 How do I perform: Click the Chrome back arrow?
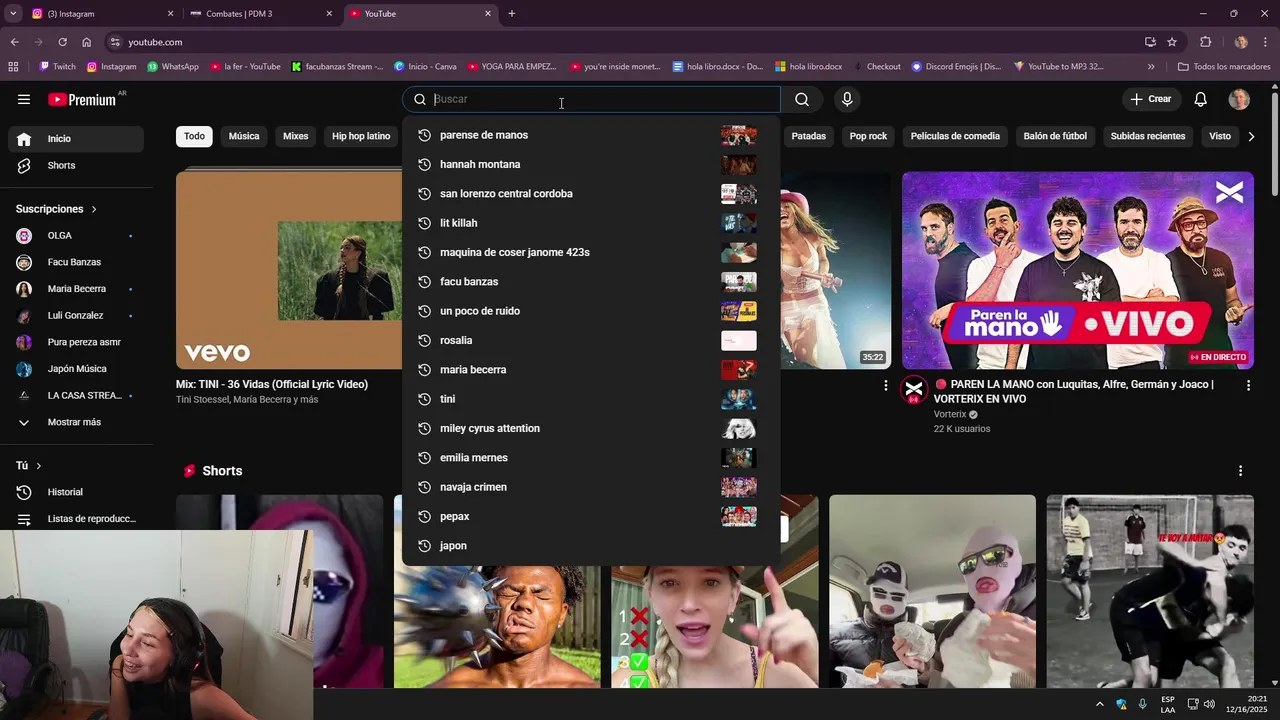14,42
